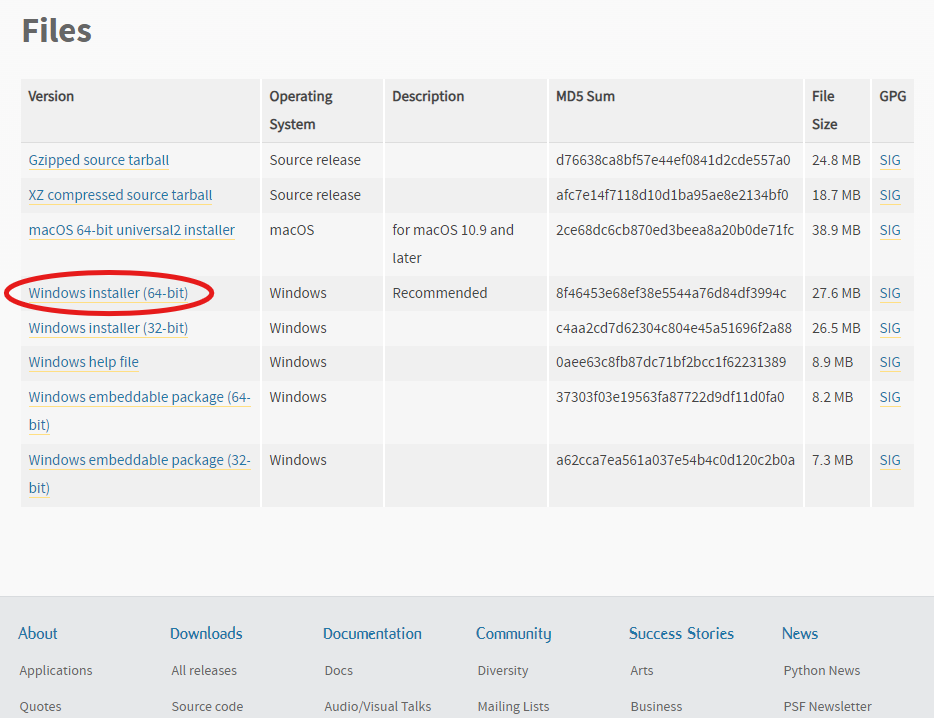Select MD5 sum a62cca7ea561a037e54b4c0d120c2b0a

pyautogui.click(x=675, y=461)
